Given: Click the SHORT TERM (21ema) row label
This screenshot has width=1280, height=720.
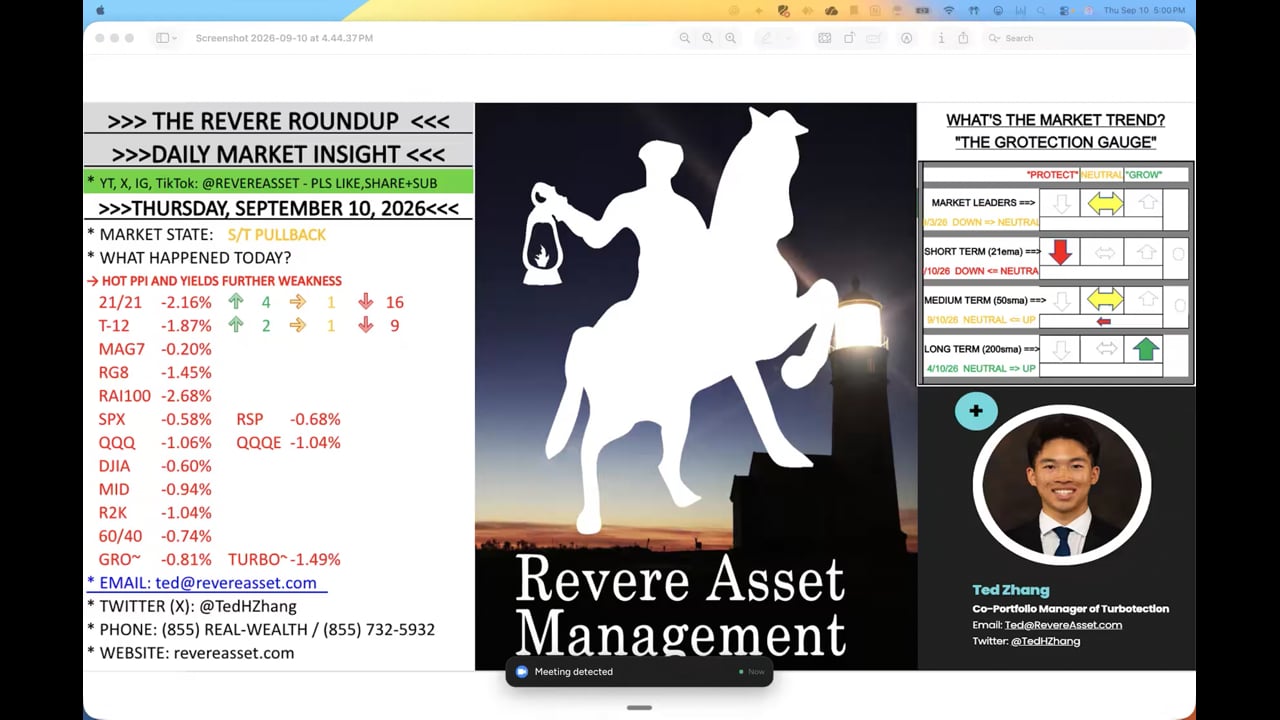Looking at the screenshot, I should point(981,252).
